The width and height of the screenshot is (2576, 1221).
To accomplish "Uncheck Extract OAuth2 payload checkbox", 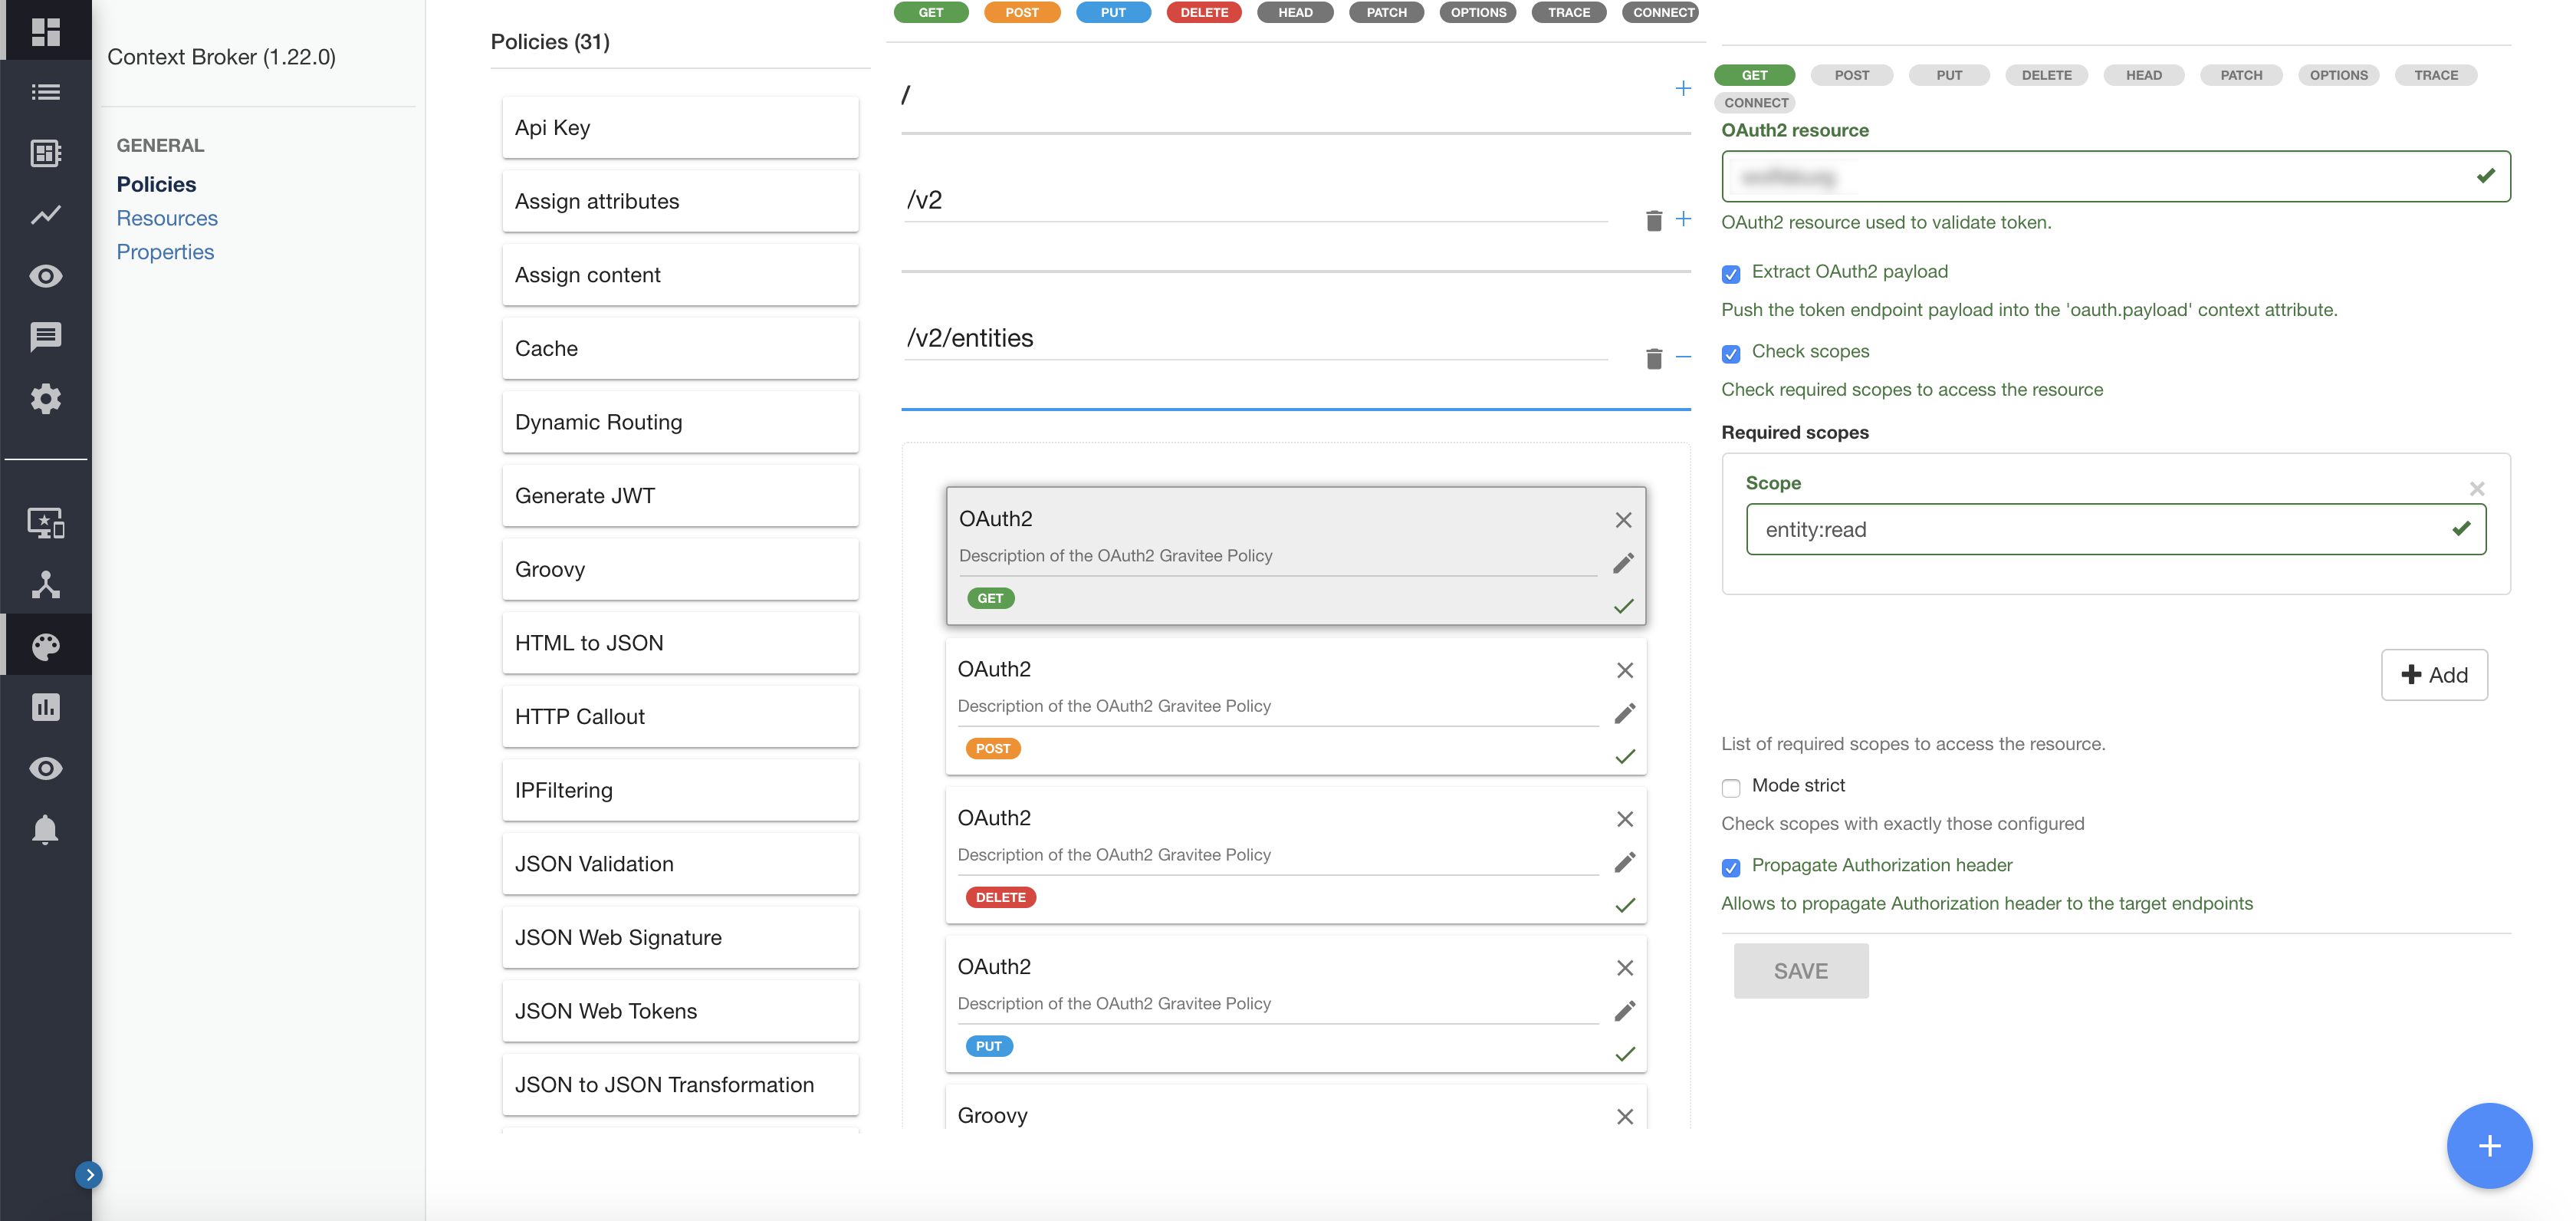I will [1731, 274].
